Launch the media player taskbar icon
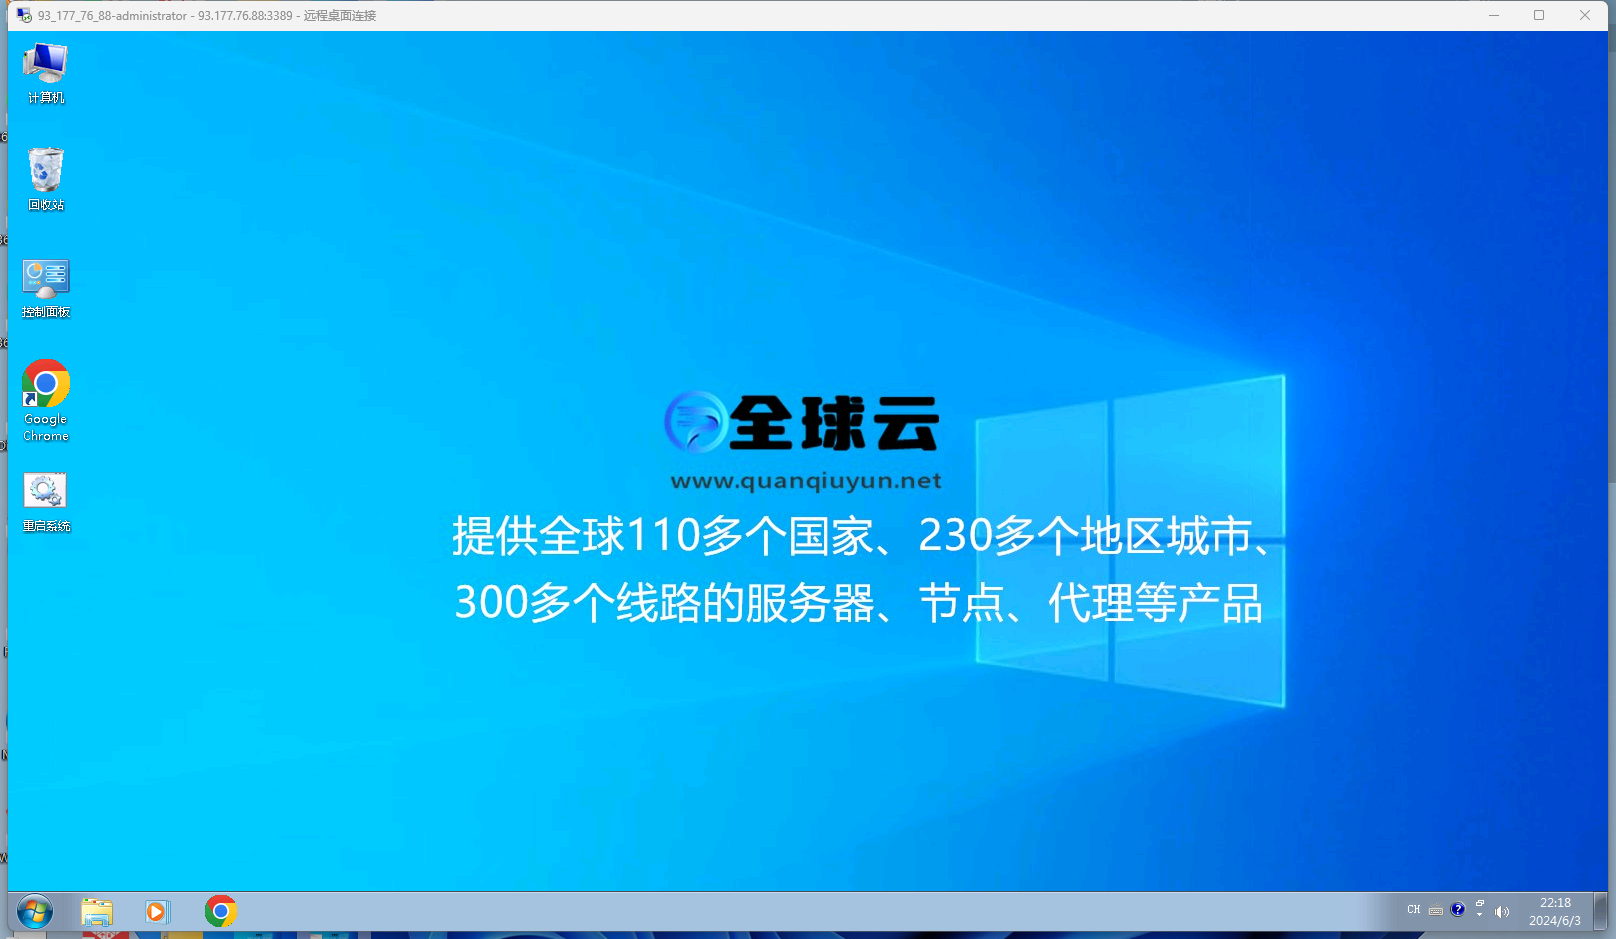 (x=157, y=912)
